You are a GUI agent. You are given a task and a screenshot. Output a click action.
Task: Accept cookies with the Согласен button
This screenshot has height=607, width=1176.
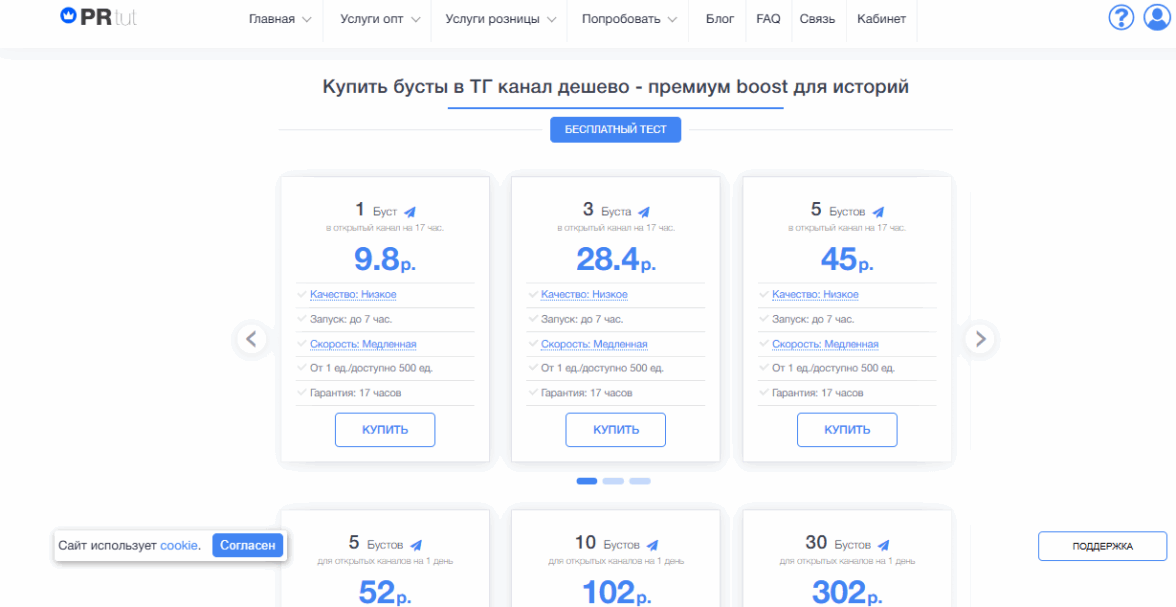[248, 545]
